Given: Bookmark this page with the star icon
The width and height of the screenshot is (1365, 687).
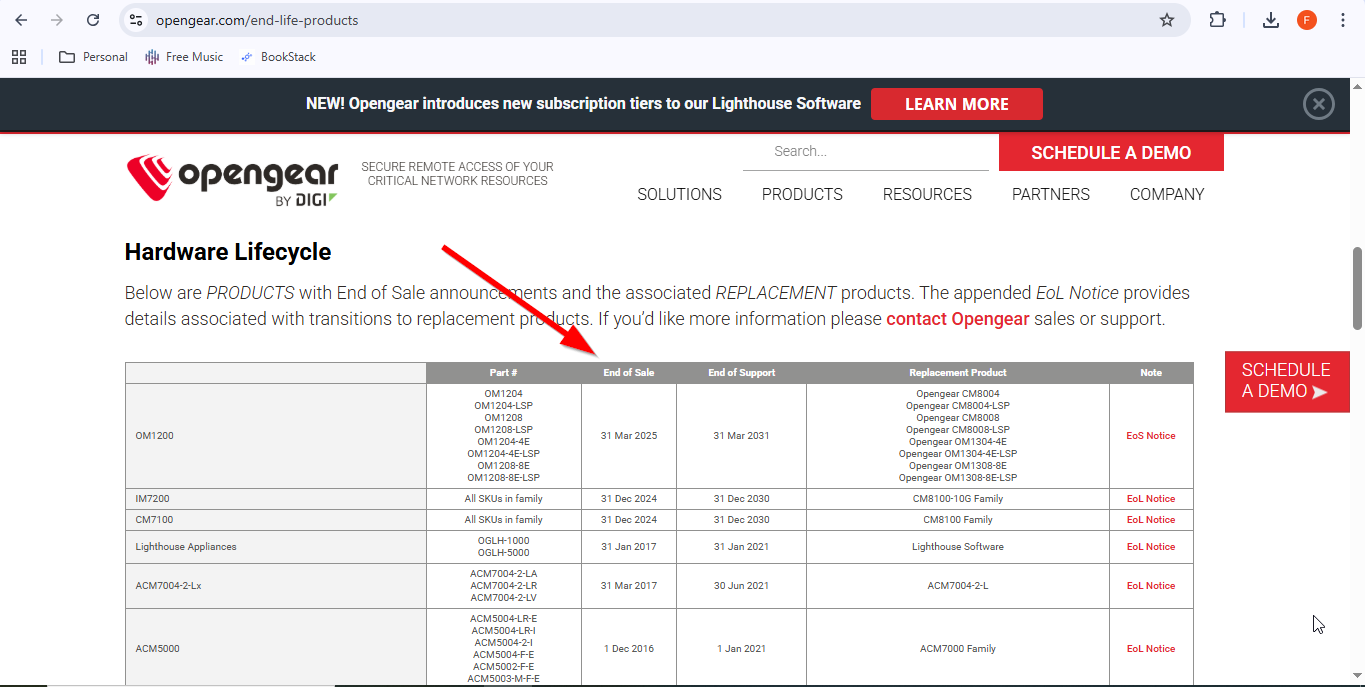Looking at the screenshot, I should tap(1167, 20).
